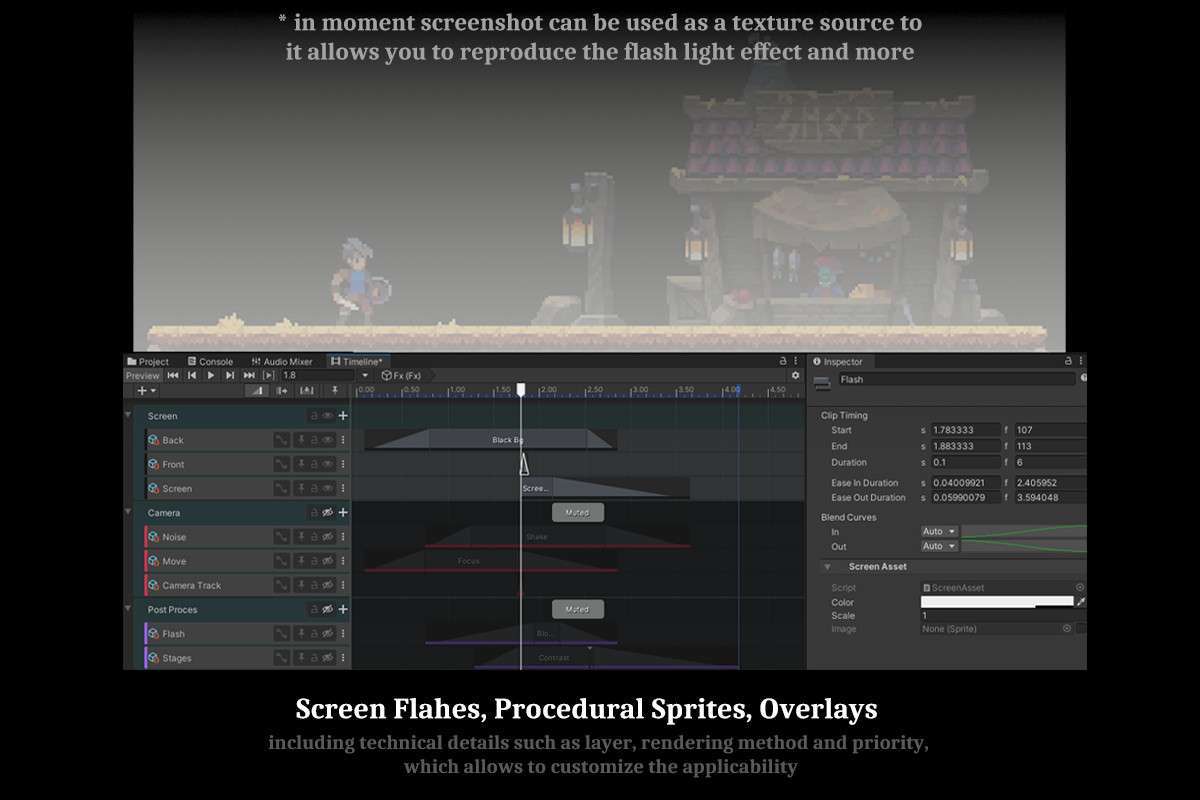Open Stages track options menu
Image resolution: width=1200 pixels, height=800 pixels.
(x=343, y=658)
